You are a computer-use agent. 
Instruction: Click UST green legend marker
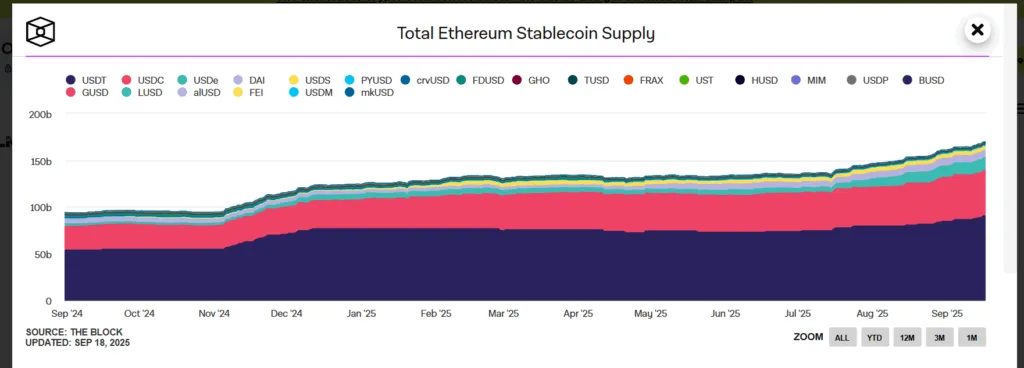point(684,80)
